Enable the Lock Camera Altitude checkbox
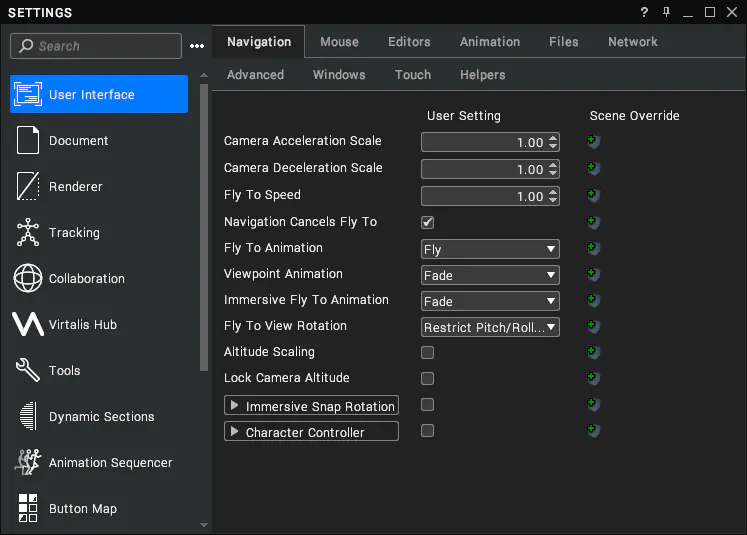Viewport: 747px width, 535px height. click(427, 378)
